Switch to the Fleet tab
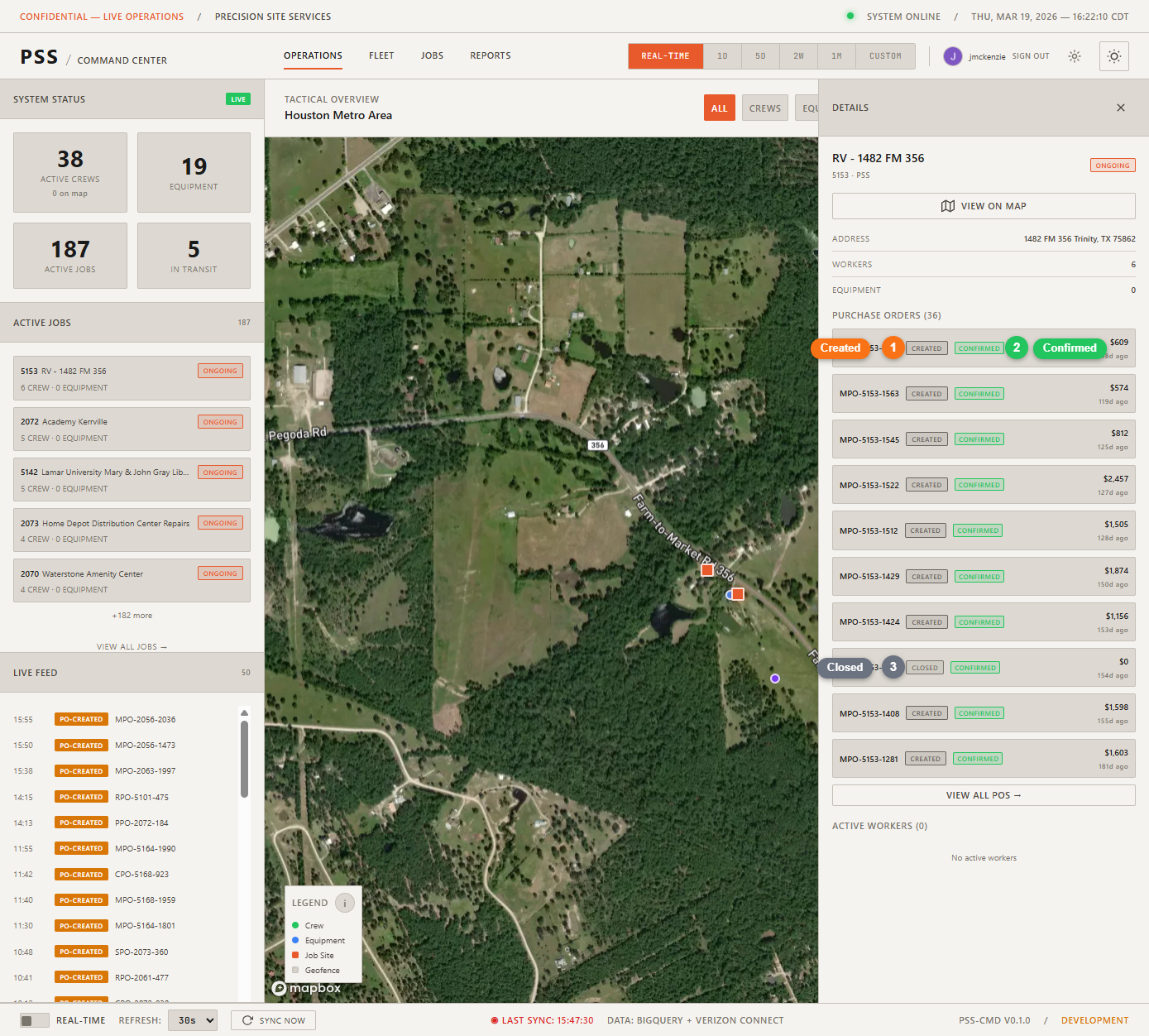 click(x=381, y=56)
